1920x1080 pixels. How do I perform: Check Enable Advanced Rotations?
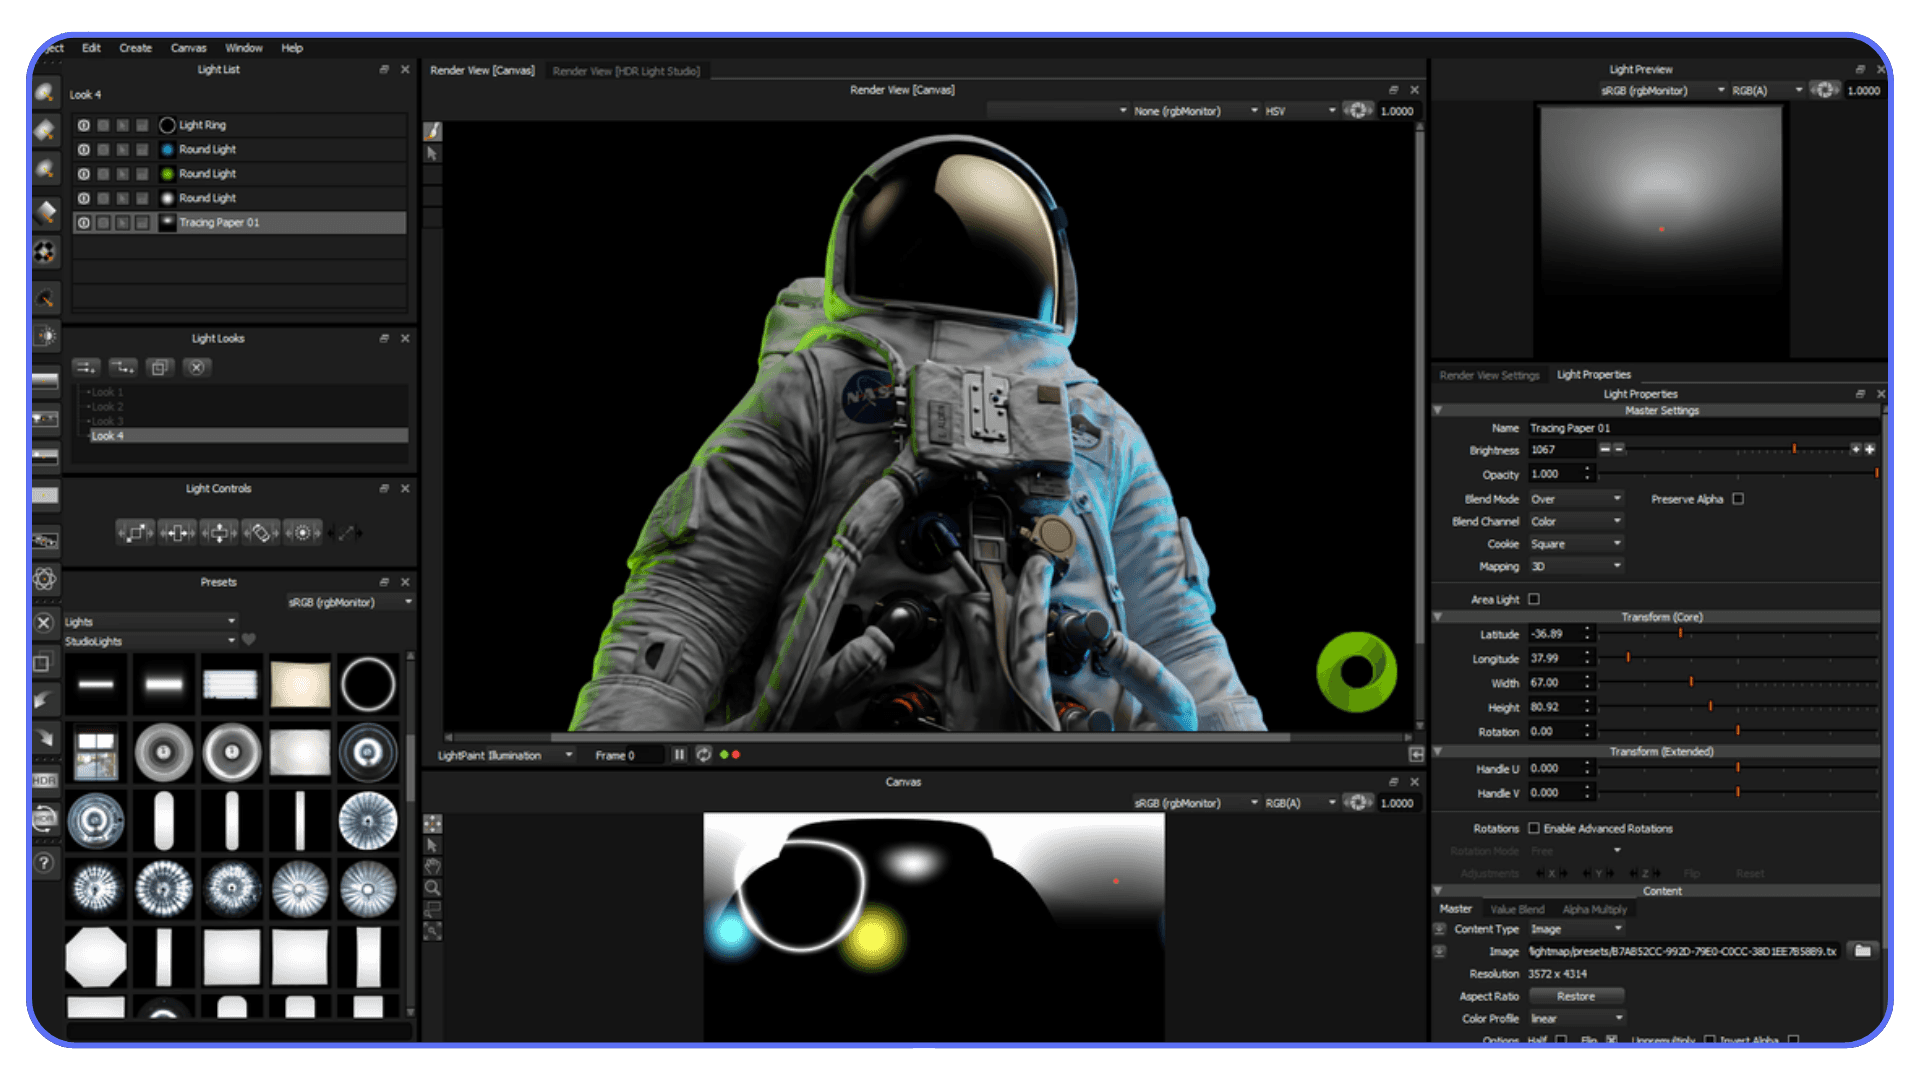1535,828
